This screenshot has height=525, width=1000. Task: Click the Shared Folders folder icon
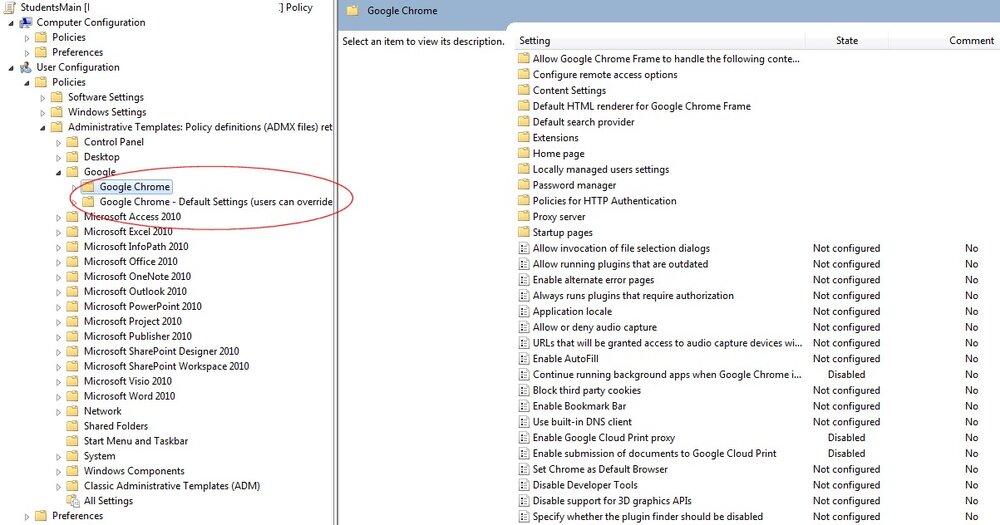pyautogui.click(x=73, y=426)
